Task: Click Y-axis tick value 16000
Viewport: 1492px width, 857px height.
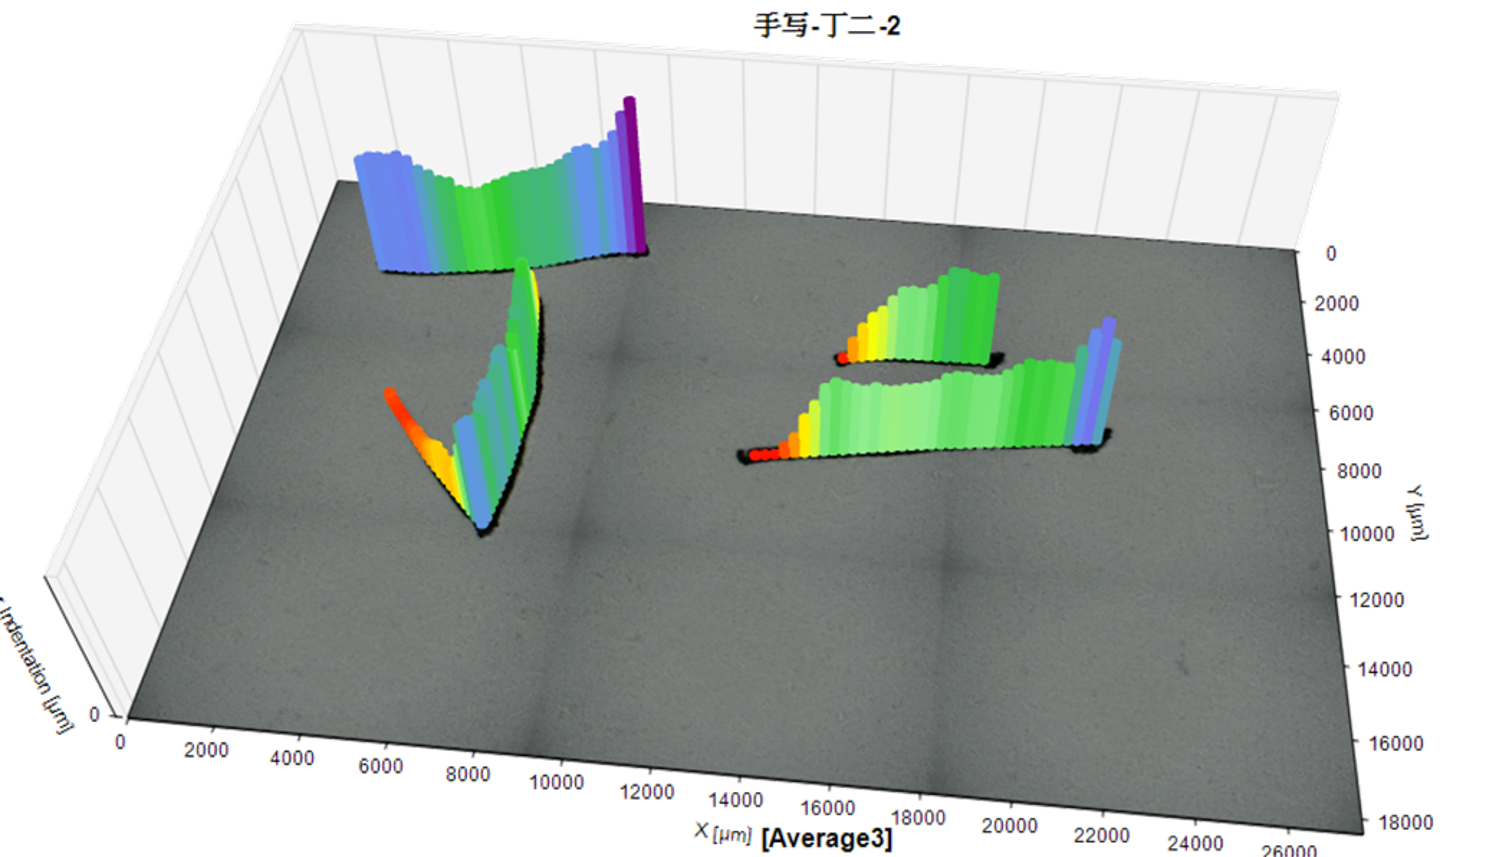Action: pos(1395,743)
